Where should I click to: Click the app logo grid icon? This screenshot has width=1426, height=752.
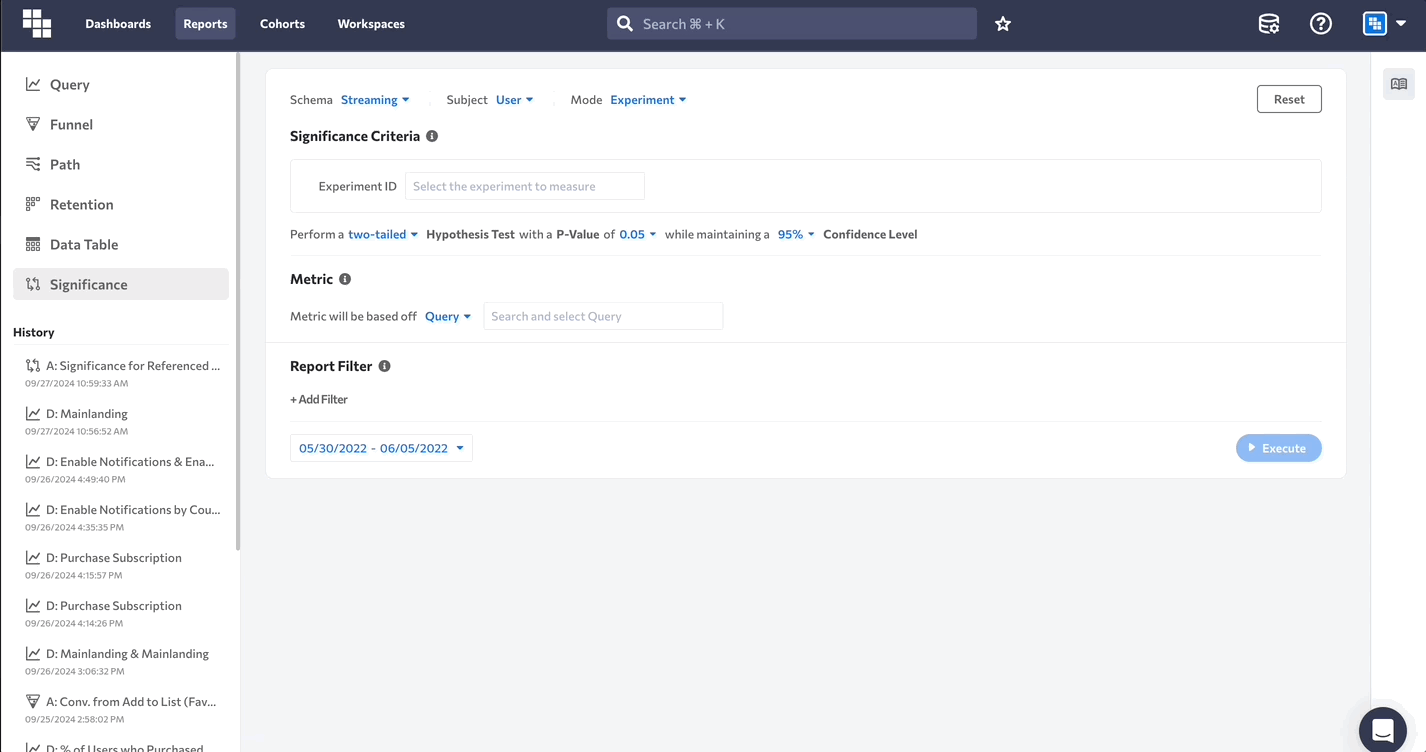pyautogui.click(x=37, y=23)
